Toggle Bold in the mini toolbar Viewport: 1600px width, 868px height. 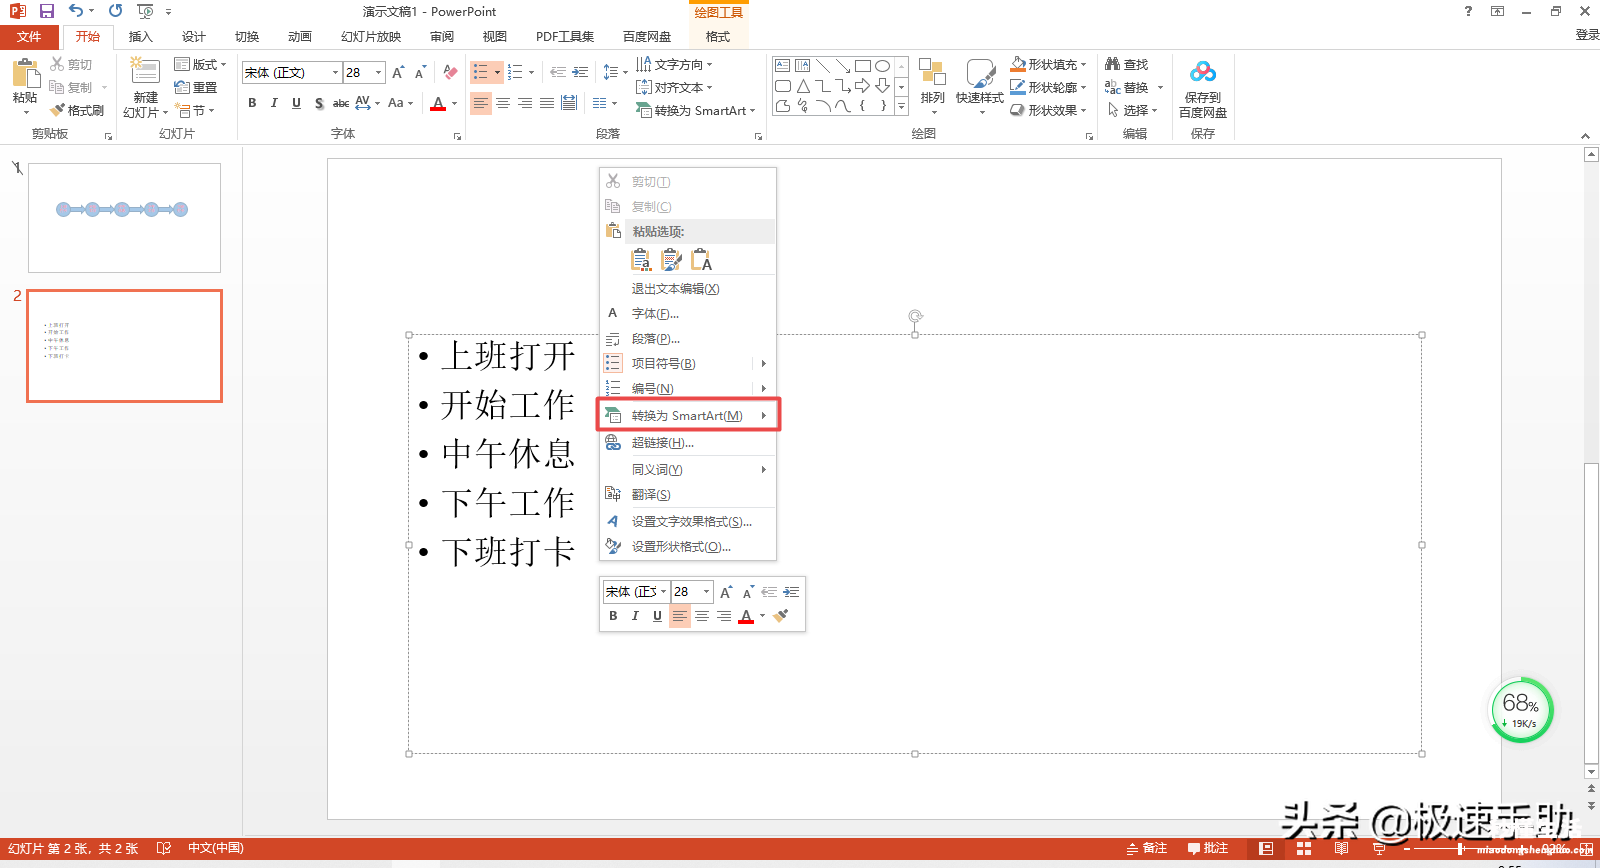pyautogui.click(x=613, y=616)
